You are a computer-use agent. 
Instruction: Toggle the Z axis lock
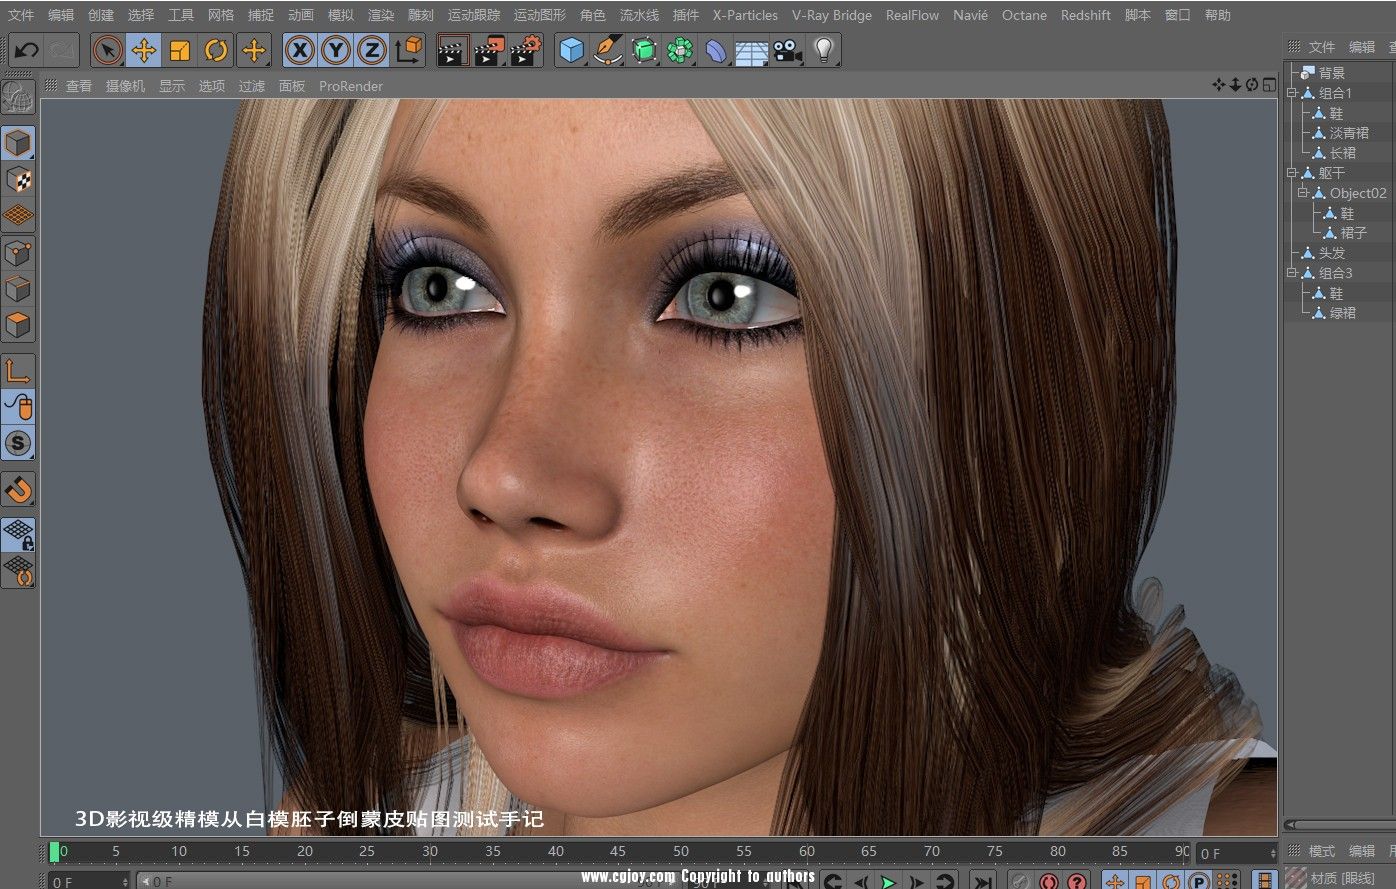[x=372, y=50]
